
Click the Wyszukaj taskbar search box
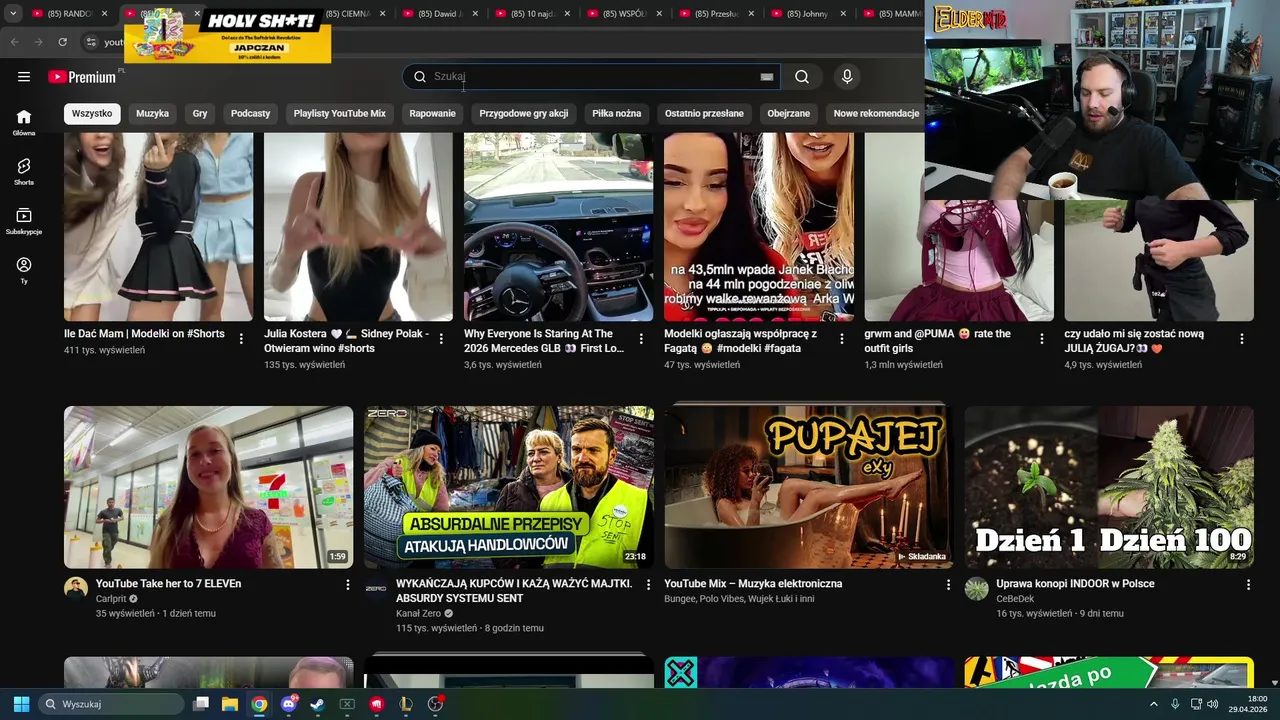[111, 704]
